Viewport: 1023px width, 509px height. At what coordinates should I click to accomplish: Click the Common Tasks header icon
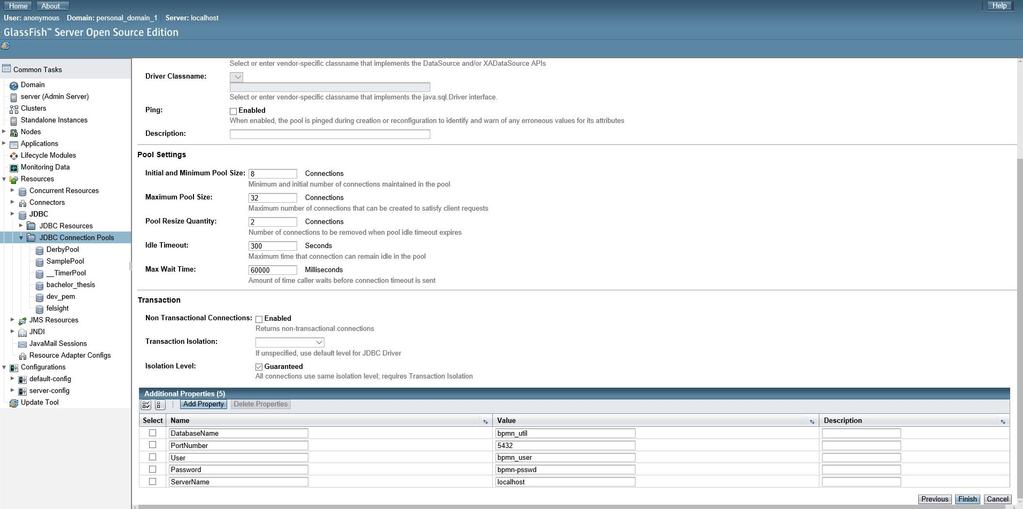tap(7, 69)
